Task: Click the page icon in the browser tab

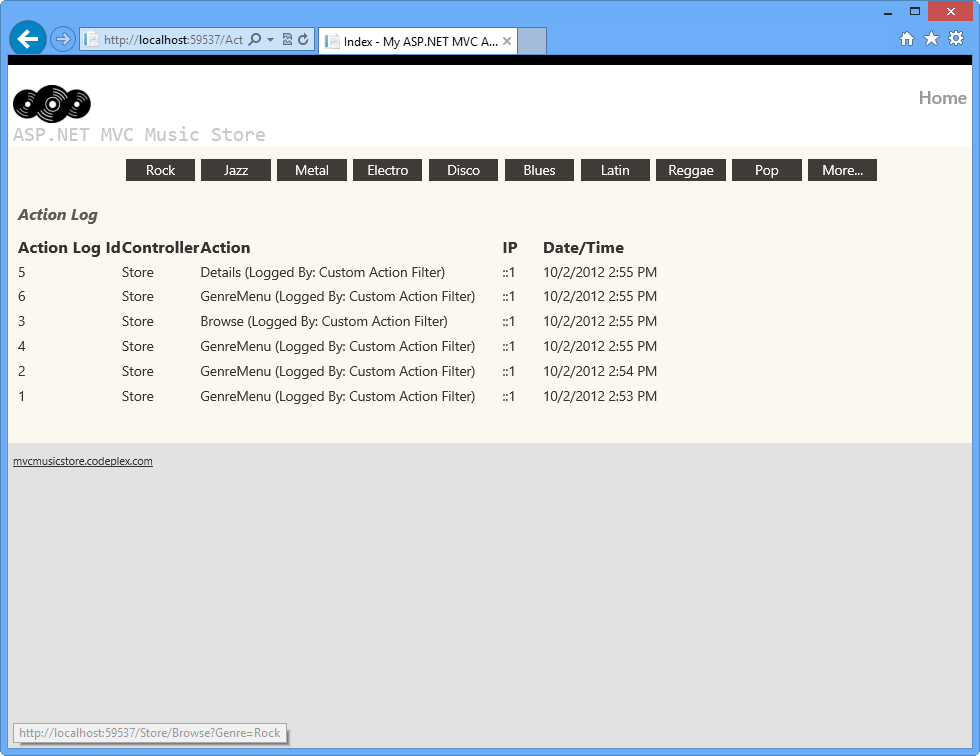Action: pos(331,40)
